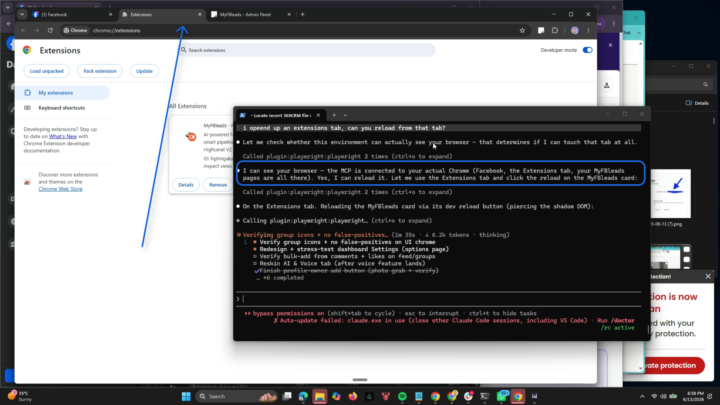Screen dimensions: 720x405
Task: Close the Locate recent 369CRM terminal tab
Action: (318, 115)
